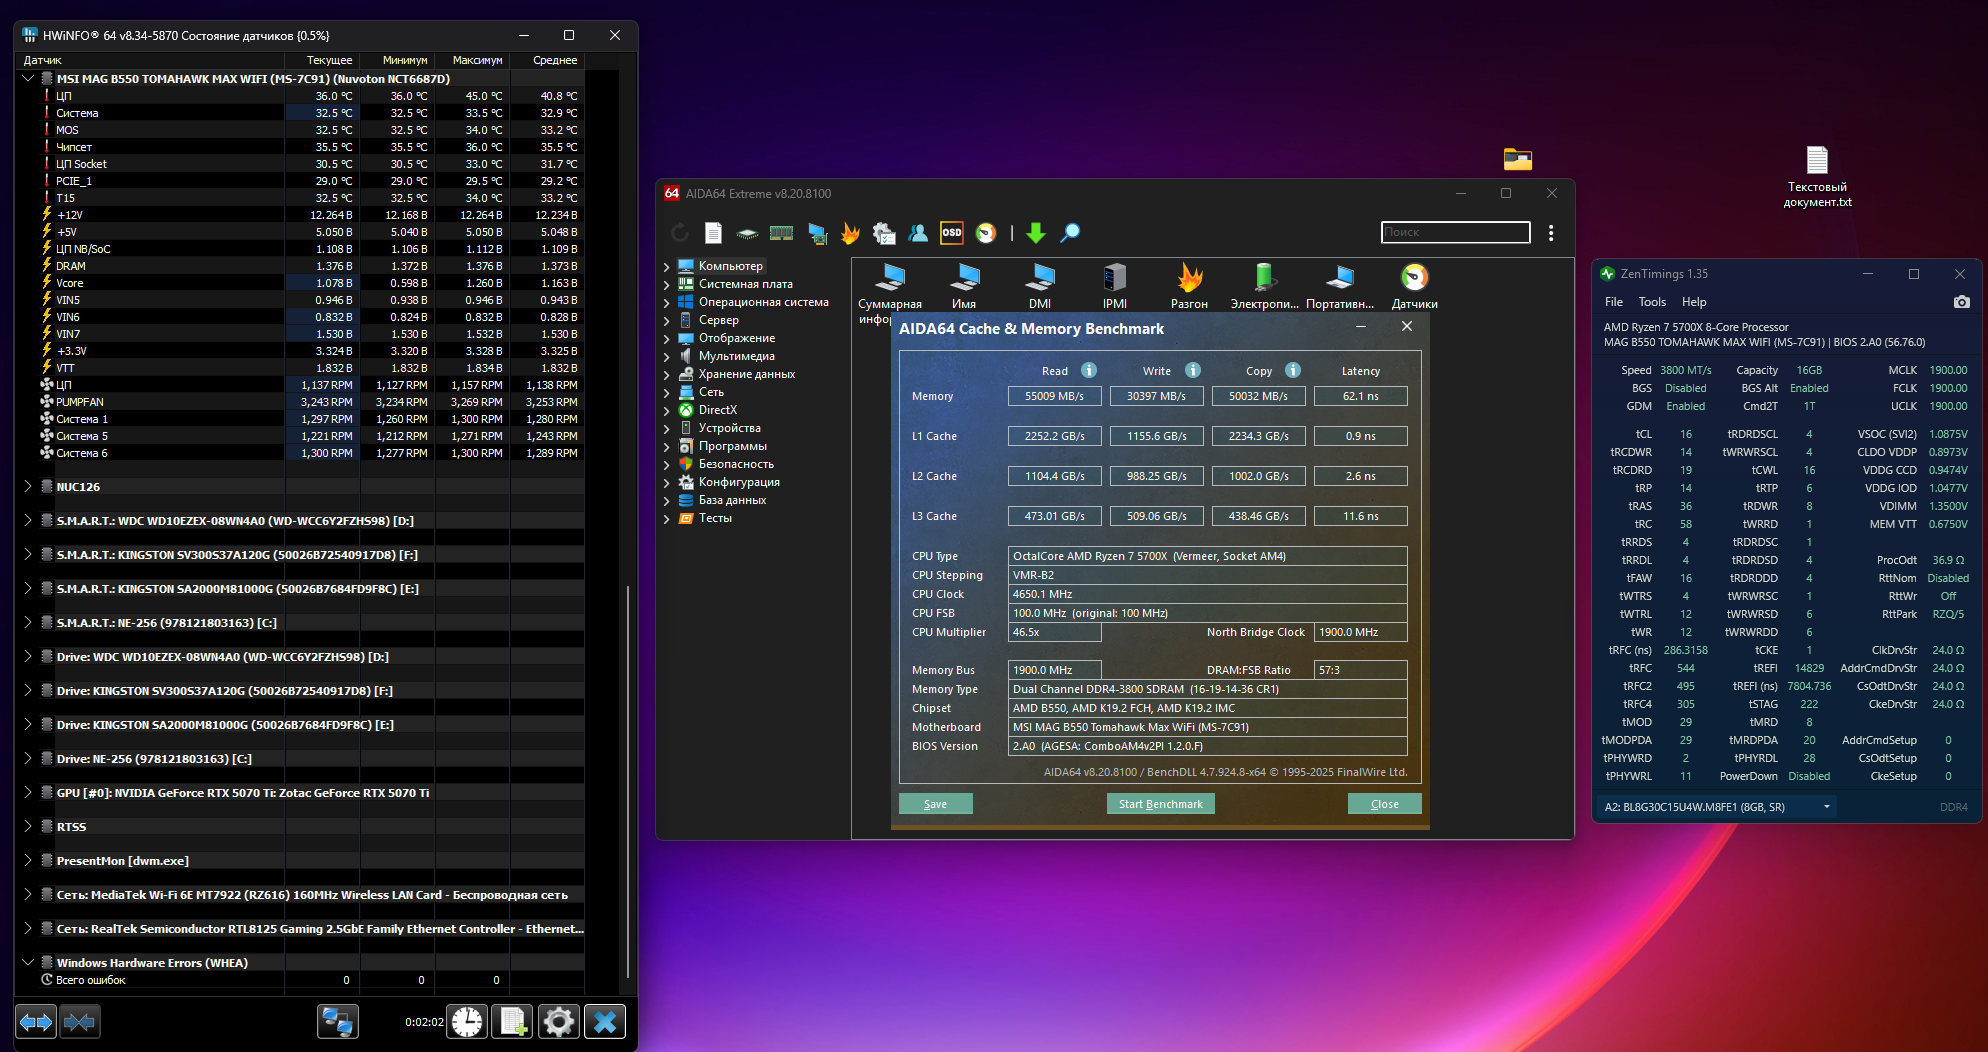
Task: Click HWiNFO expand columns arrows button
Action: pyautogui.click(x=37, y=1022)
